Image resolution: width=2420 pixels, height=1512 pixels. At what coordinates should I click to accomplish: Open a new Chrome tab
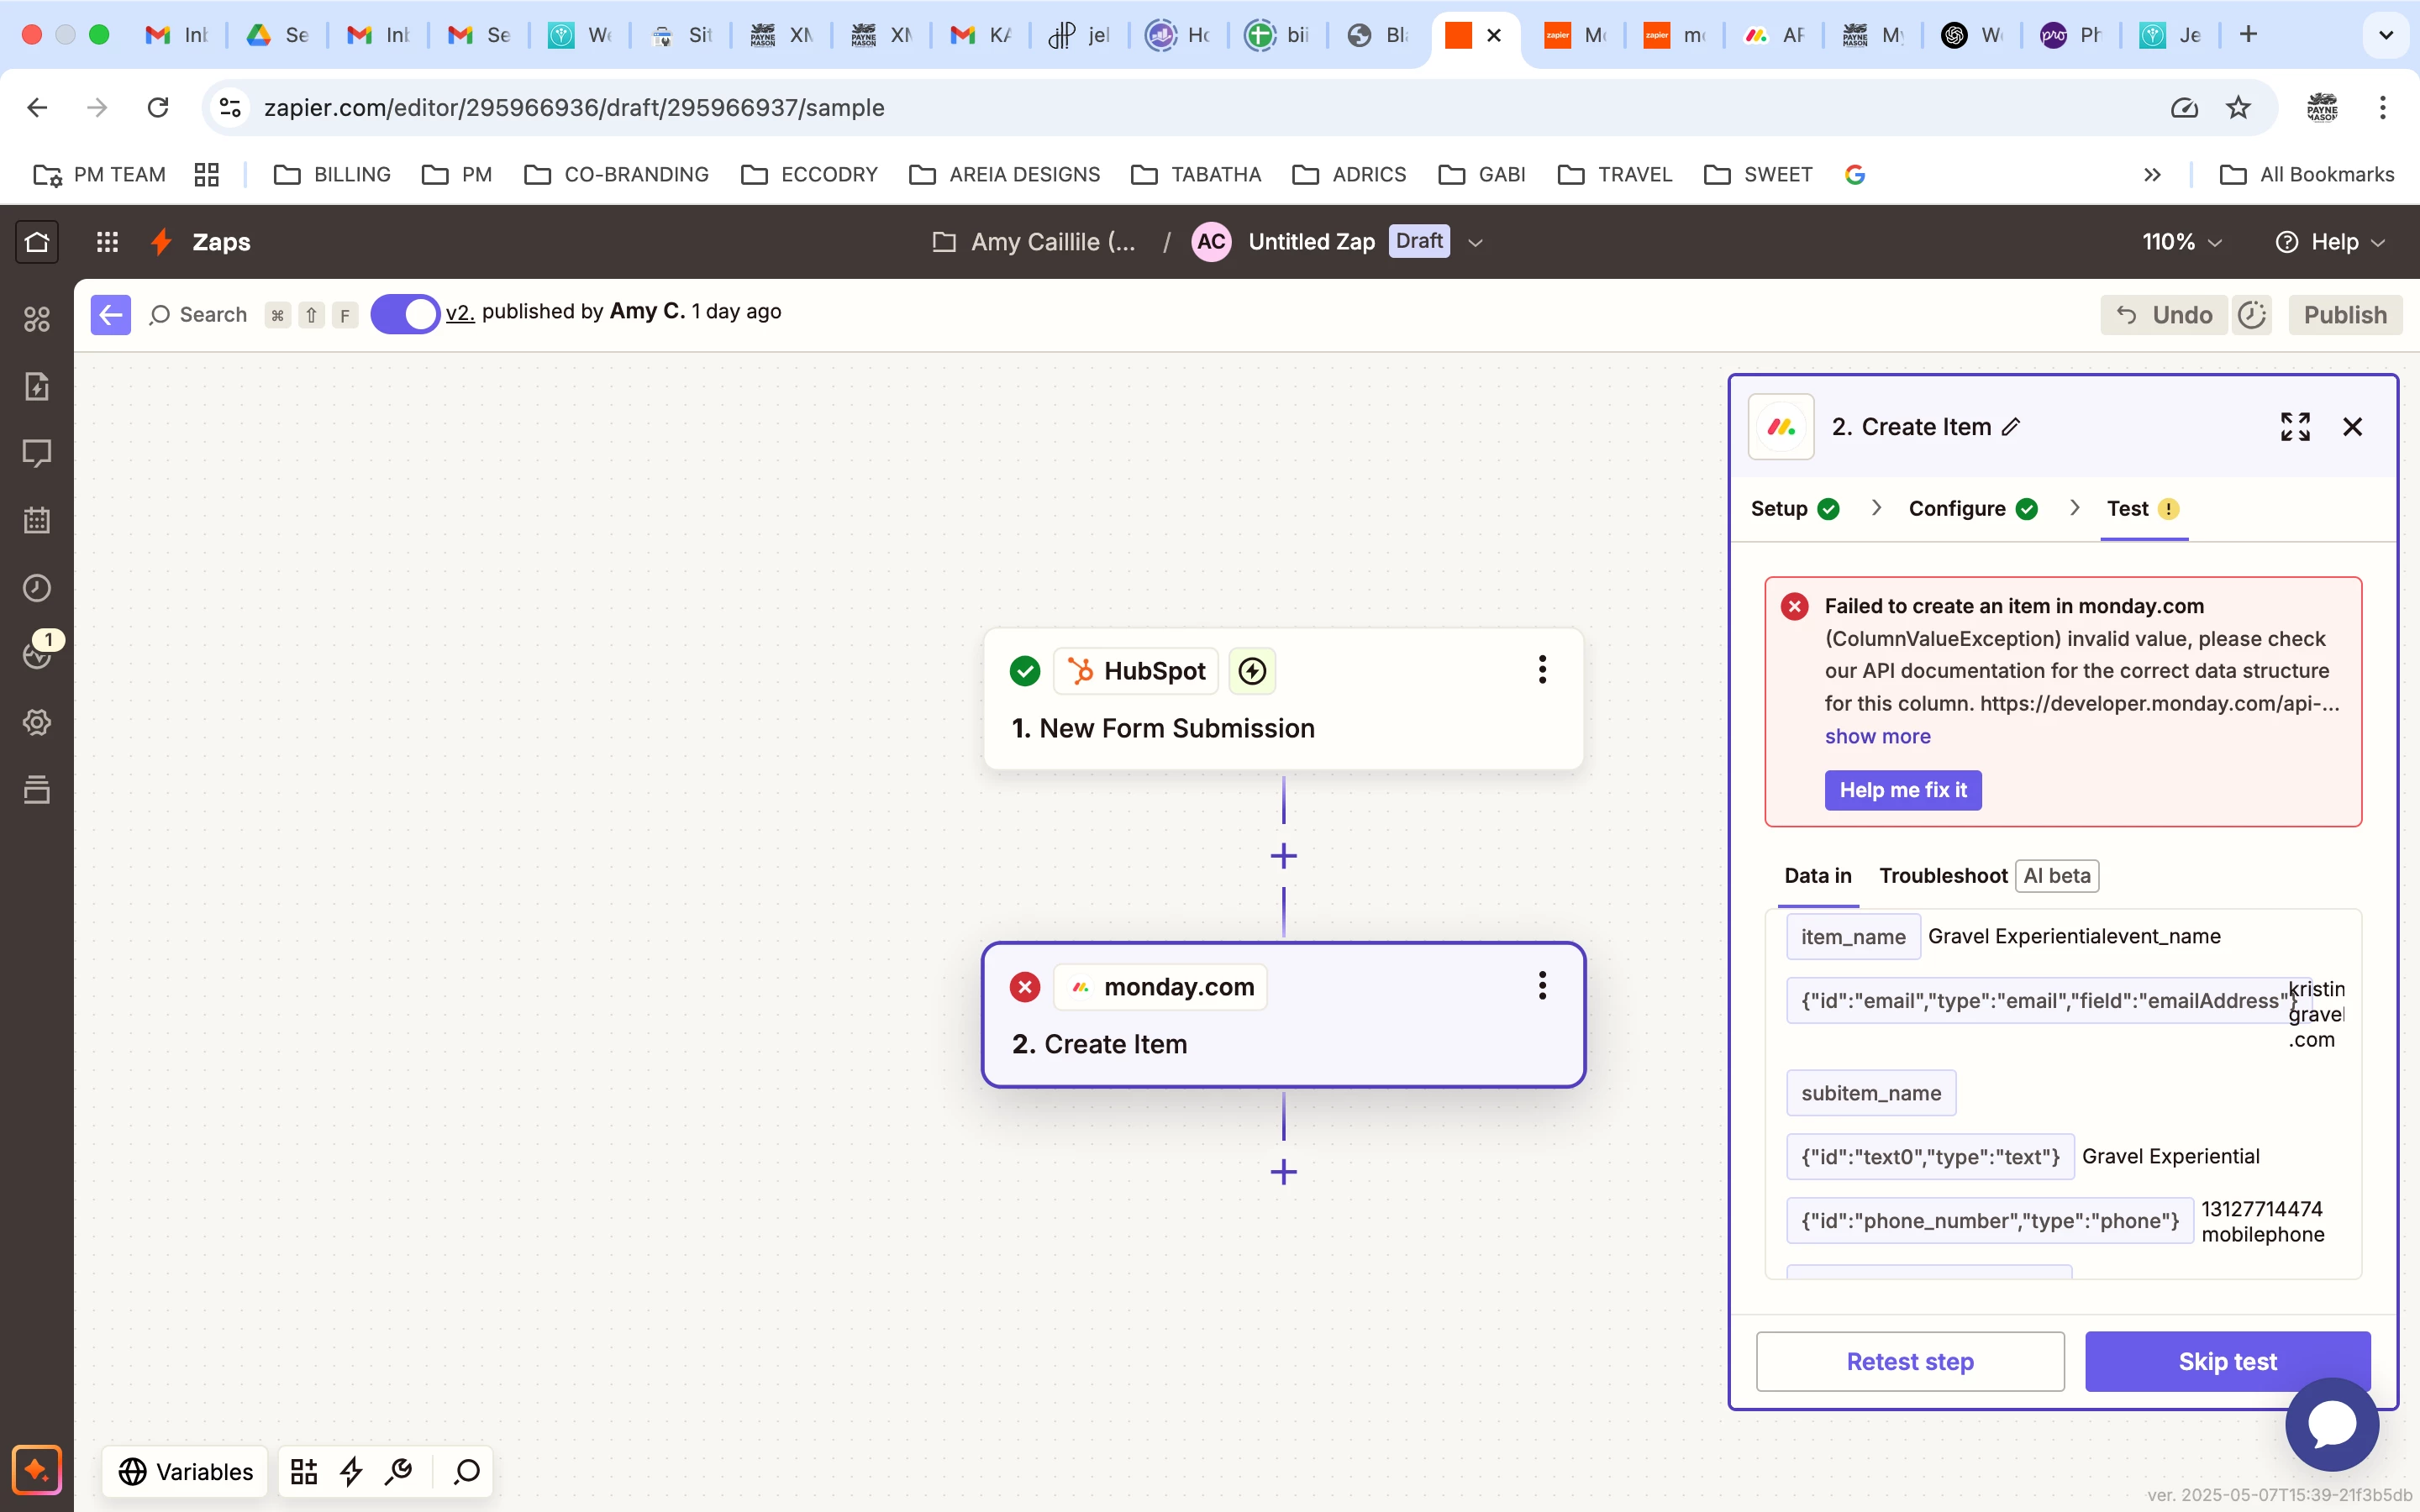(x=2248, y=35)
